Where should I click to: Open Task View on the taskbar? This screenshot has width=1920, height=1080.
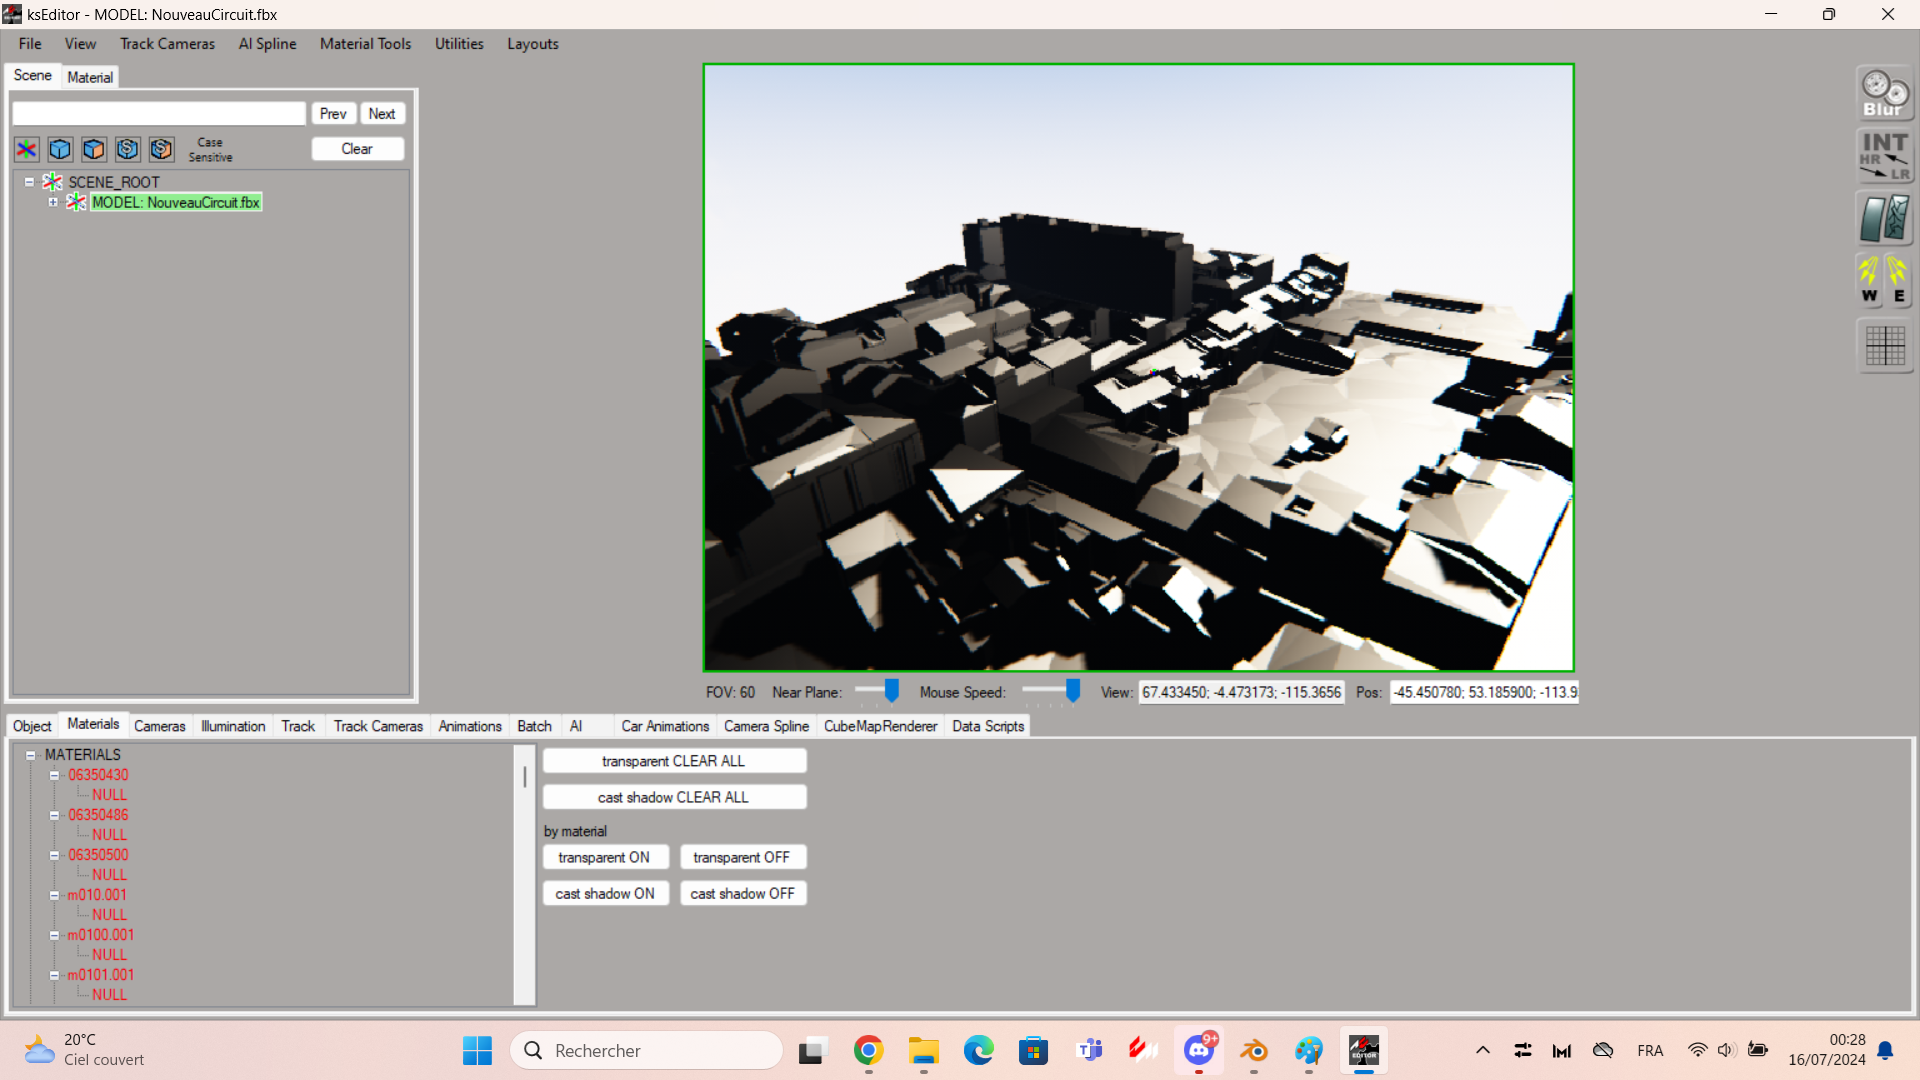pyautogui.click(x=813, y=1051)
